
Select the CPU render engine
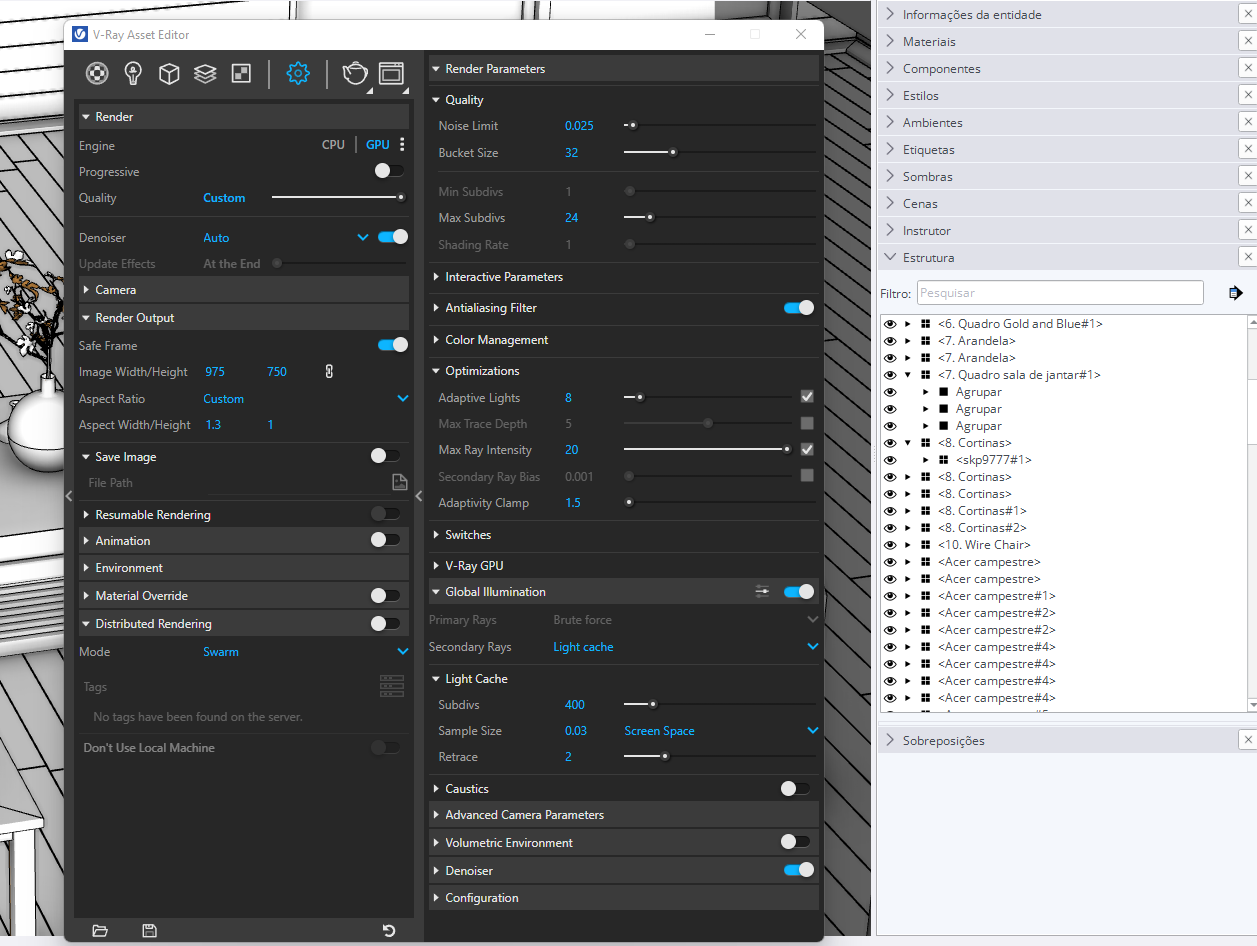(x=333, y=145)
